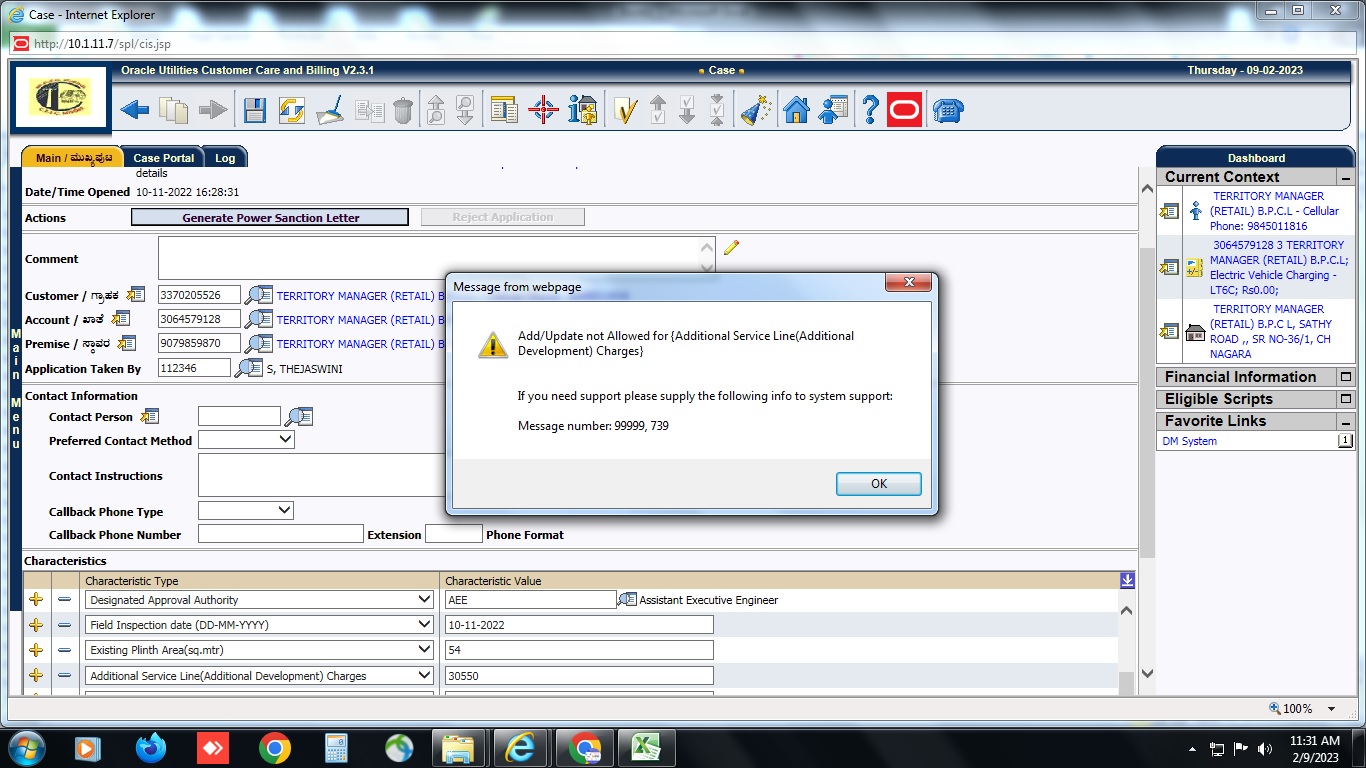Click the Save floppy disk icon

tap(255, 110)
